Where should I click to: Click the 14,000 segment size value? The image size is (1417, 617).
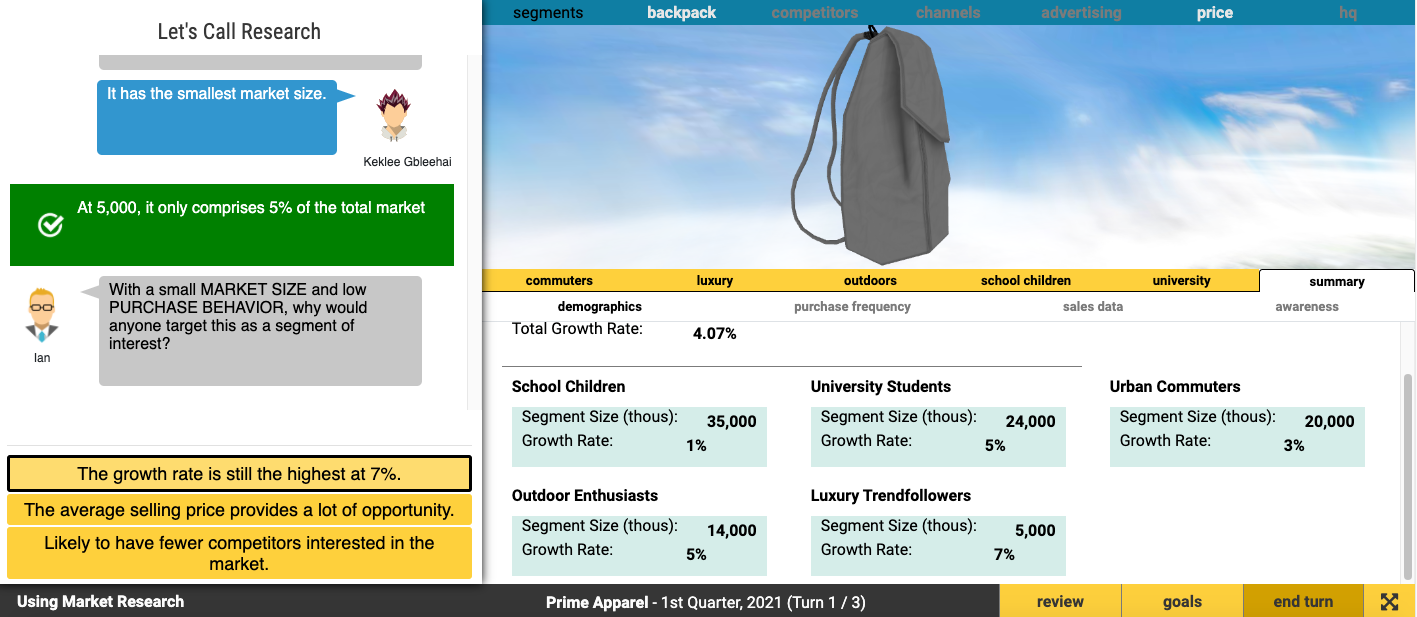pyautogui.click(x=732, y=531)
